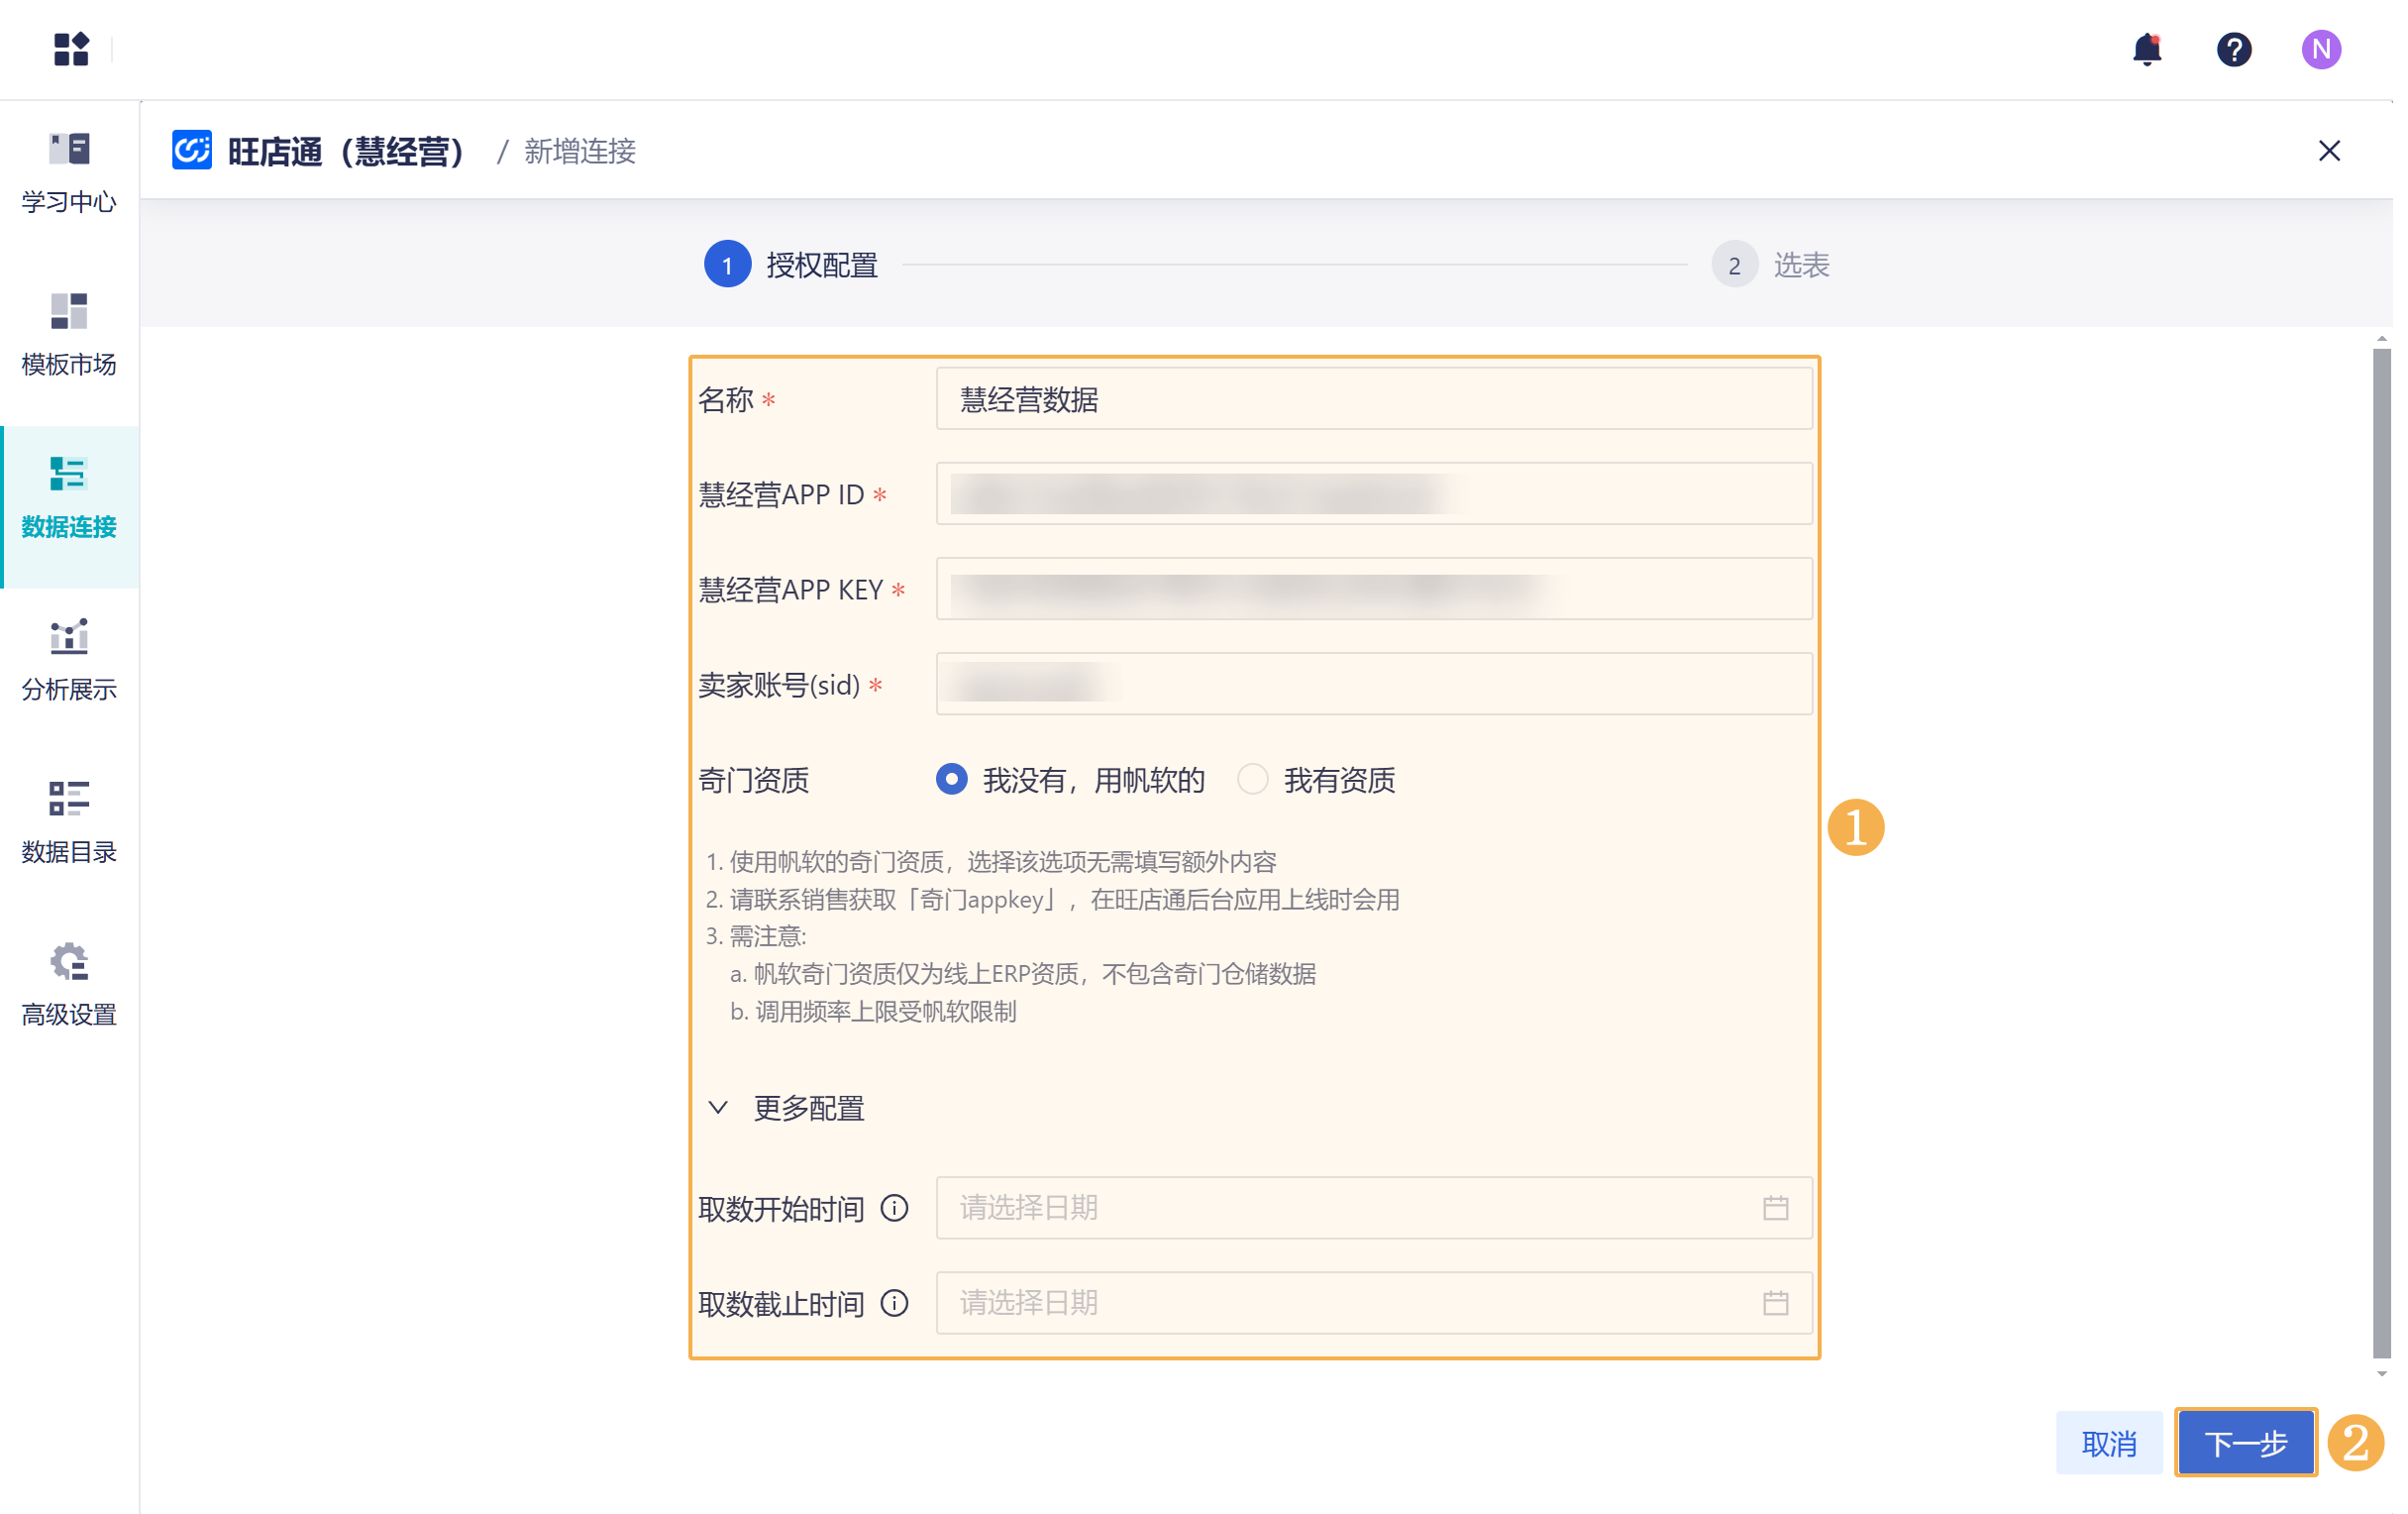Open the app grid launcher icon
The width and height of the screenshot is (2408, 1514).
[71, 49]
